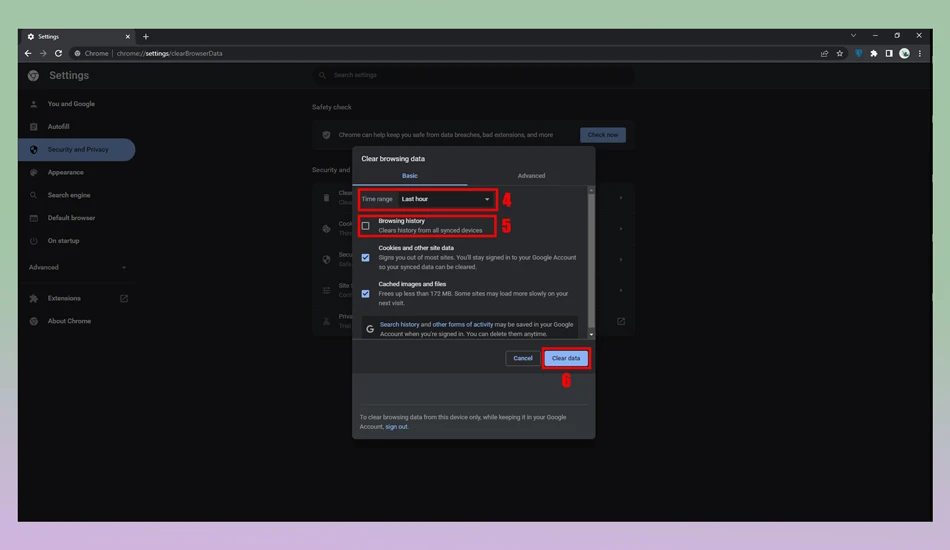Screen dimensions: 950x550
Task: Open the Extensions puzzle icon
Action: pos(874,53)
